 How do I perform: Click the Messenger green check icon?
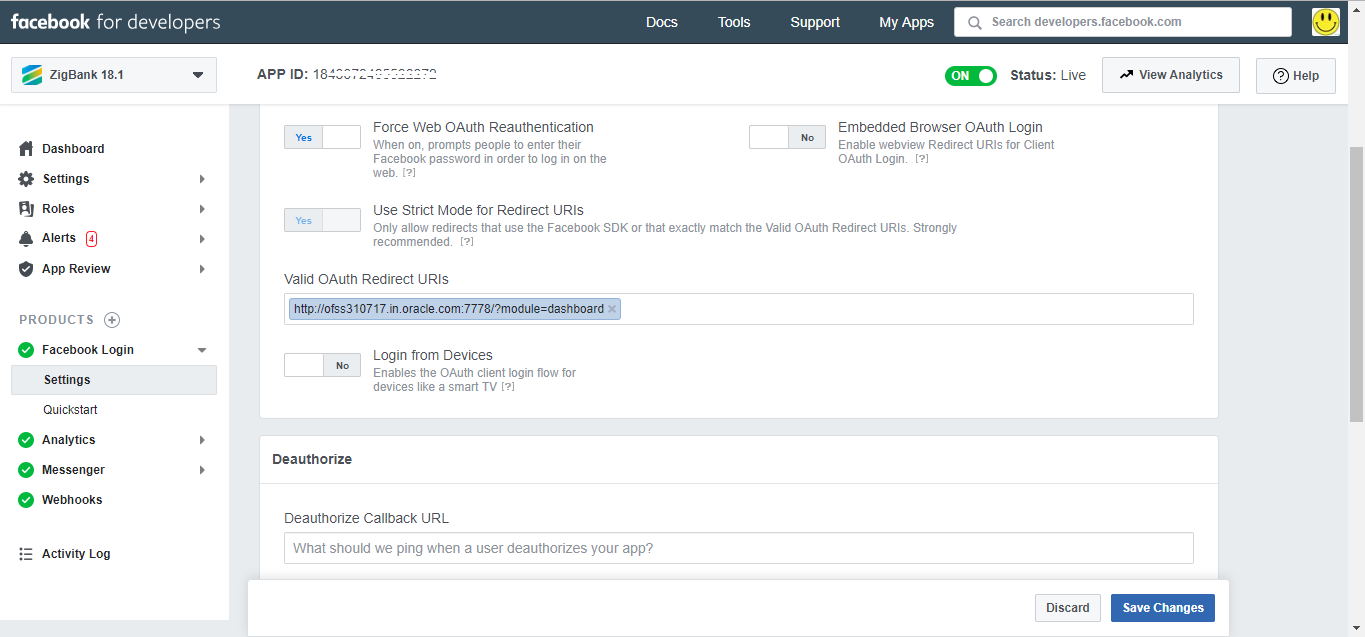pos(26,470)
